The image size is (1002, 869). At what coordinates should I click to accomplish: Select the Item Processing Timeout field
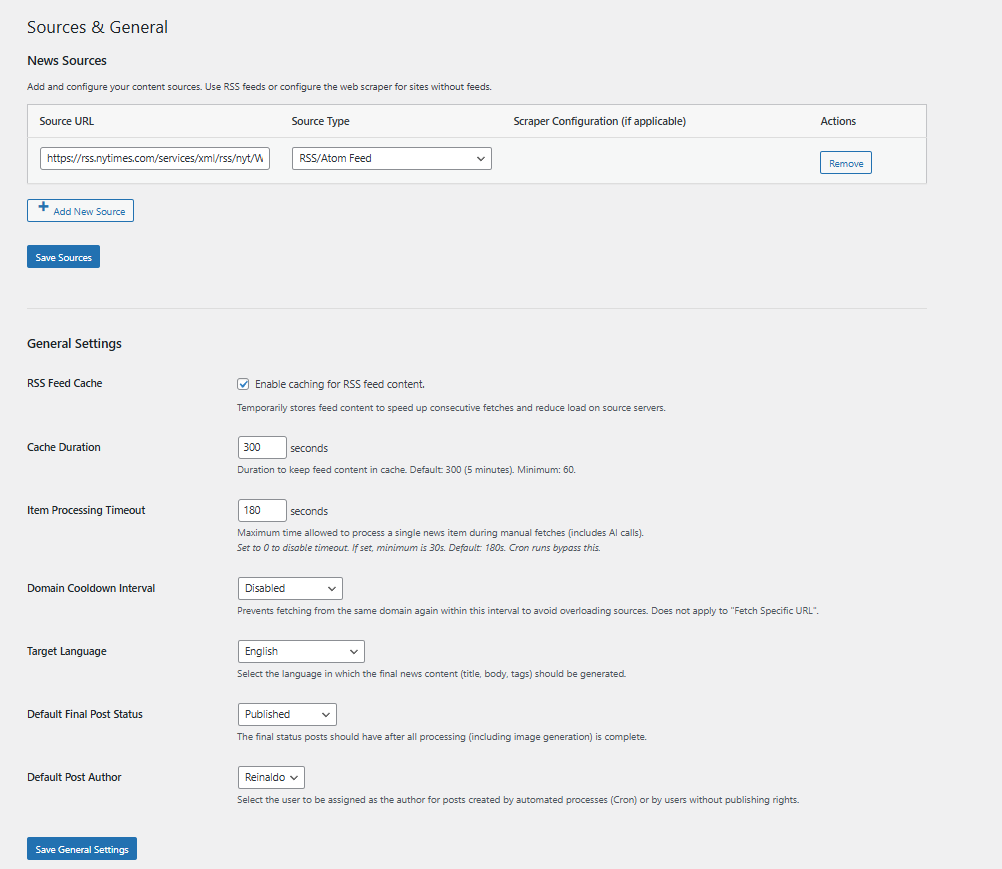pyautogui.click(x=262, y=510)
